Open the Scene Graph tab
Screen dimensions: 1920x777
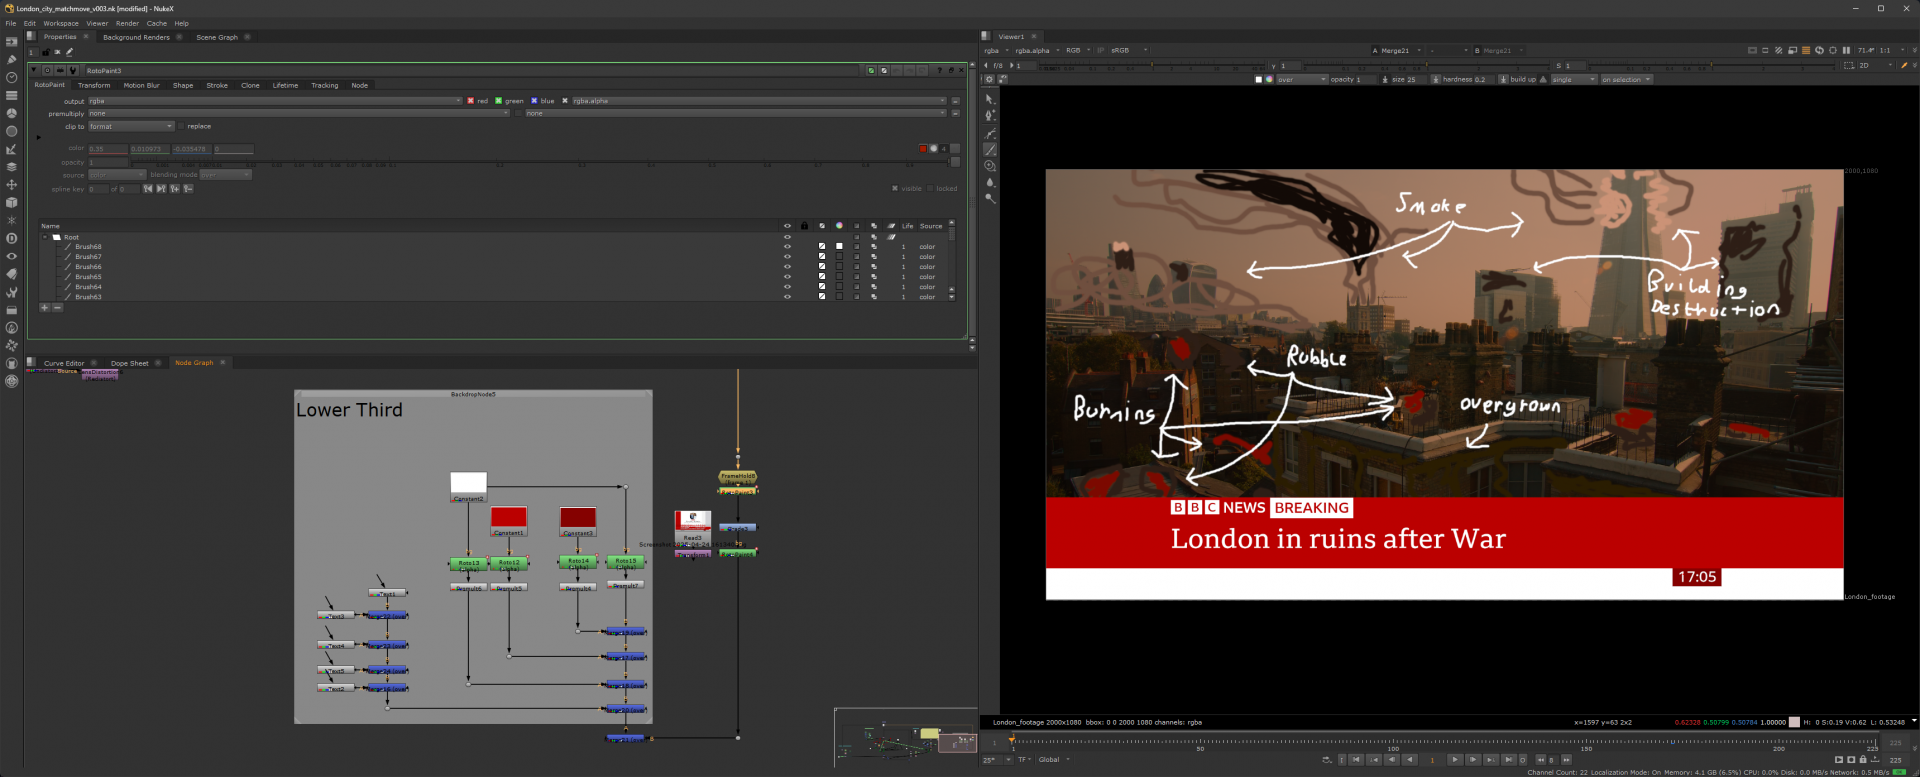tap(217, 38)
